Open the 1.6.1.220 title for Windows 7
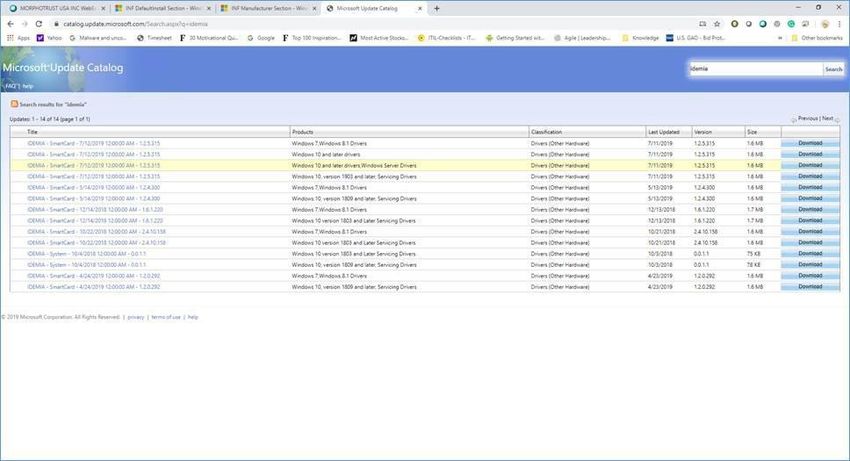 (95, 209)
